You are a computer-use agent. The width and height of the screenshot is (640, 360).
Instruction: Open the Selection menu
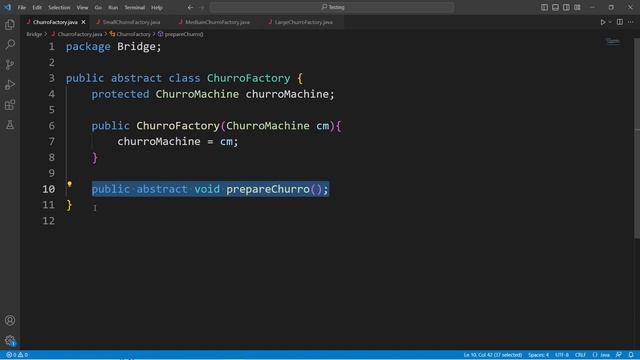59,7
